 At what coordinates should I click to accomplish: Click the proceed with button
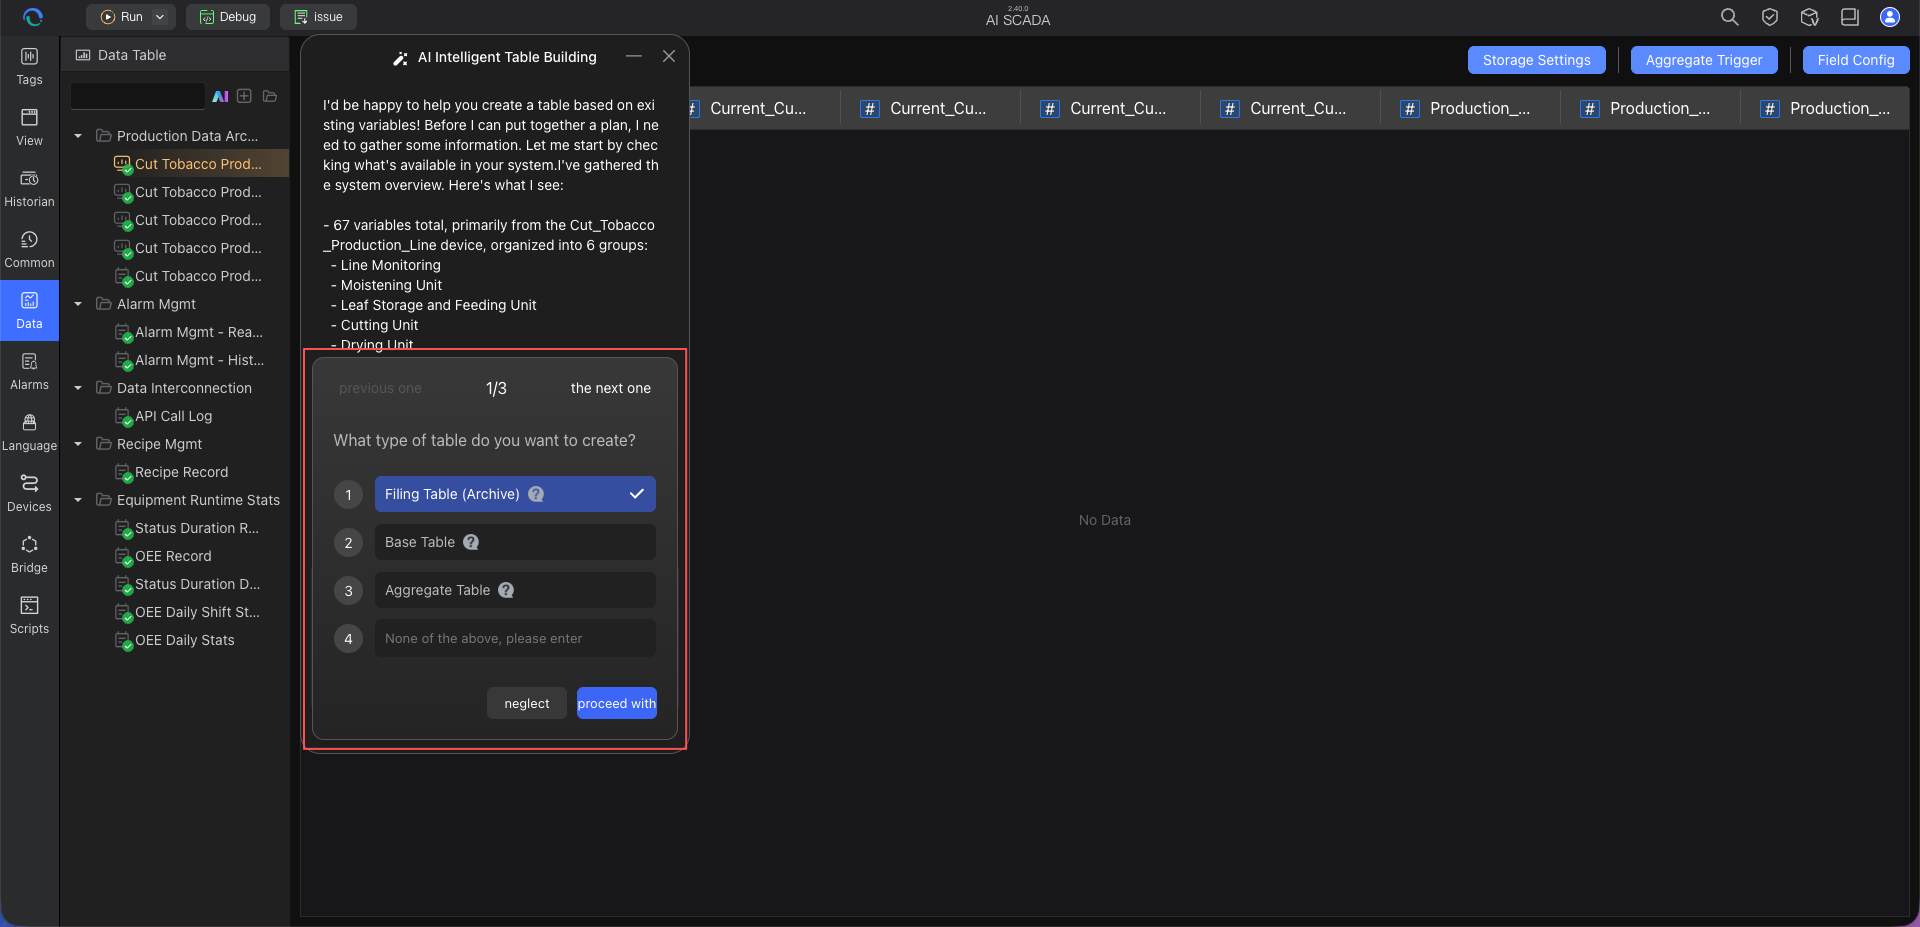point(617,703)
